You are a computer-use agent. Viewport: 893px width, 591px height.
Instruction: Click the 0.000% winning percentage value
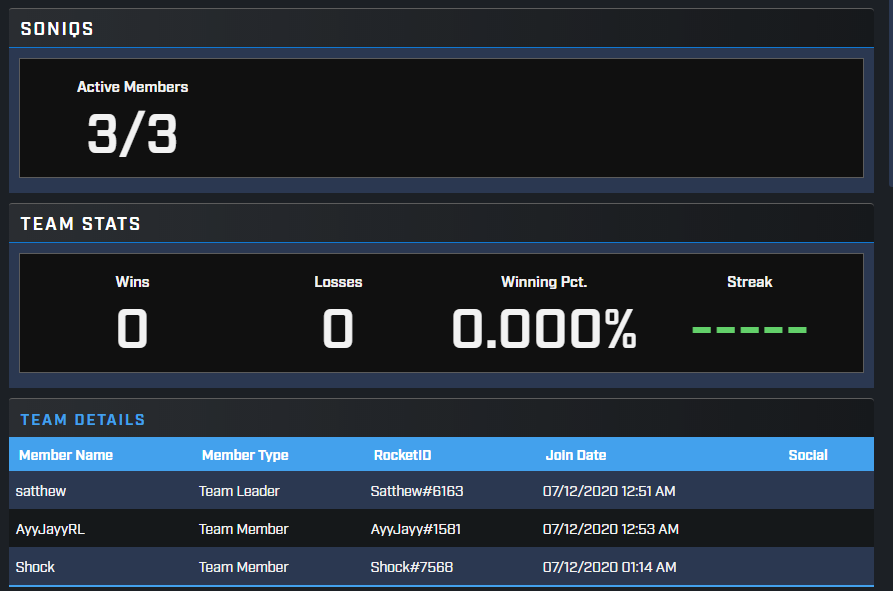click(x=544, y=329)
